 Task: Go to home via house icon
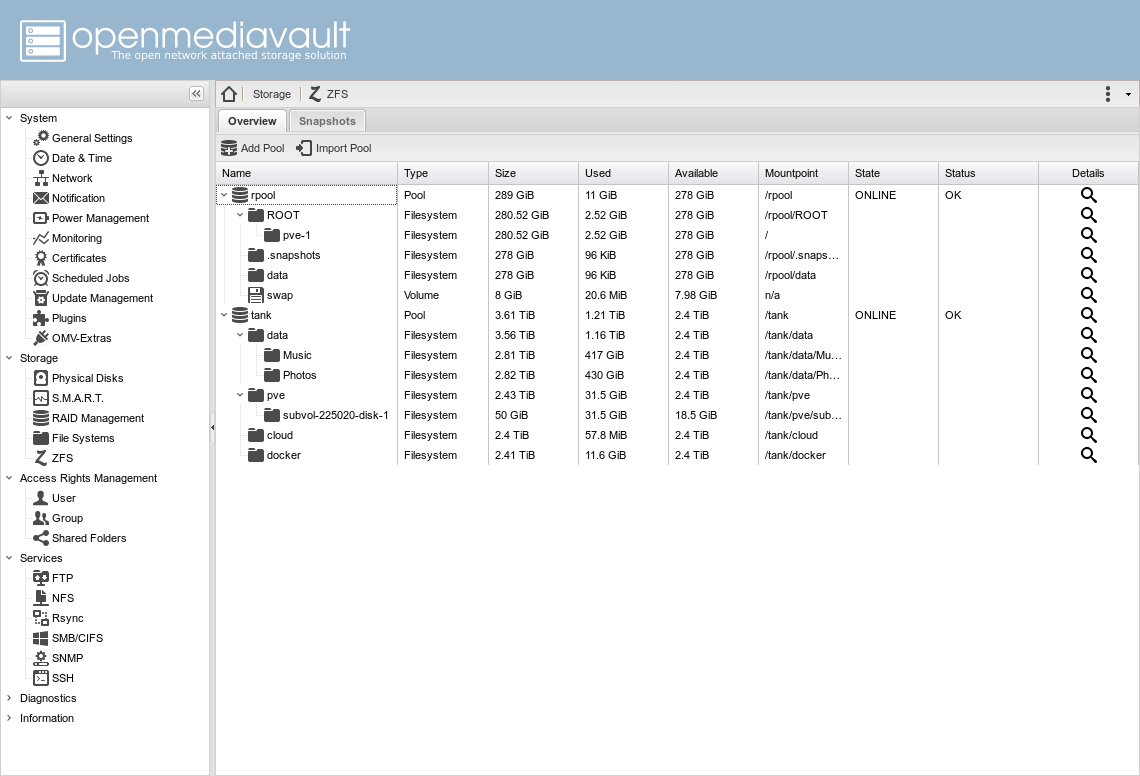(229, 94)
